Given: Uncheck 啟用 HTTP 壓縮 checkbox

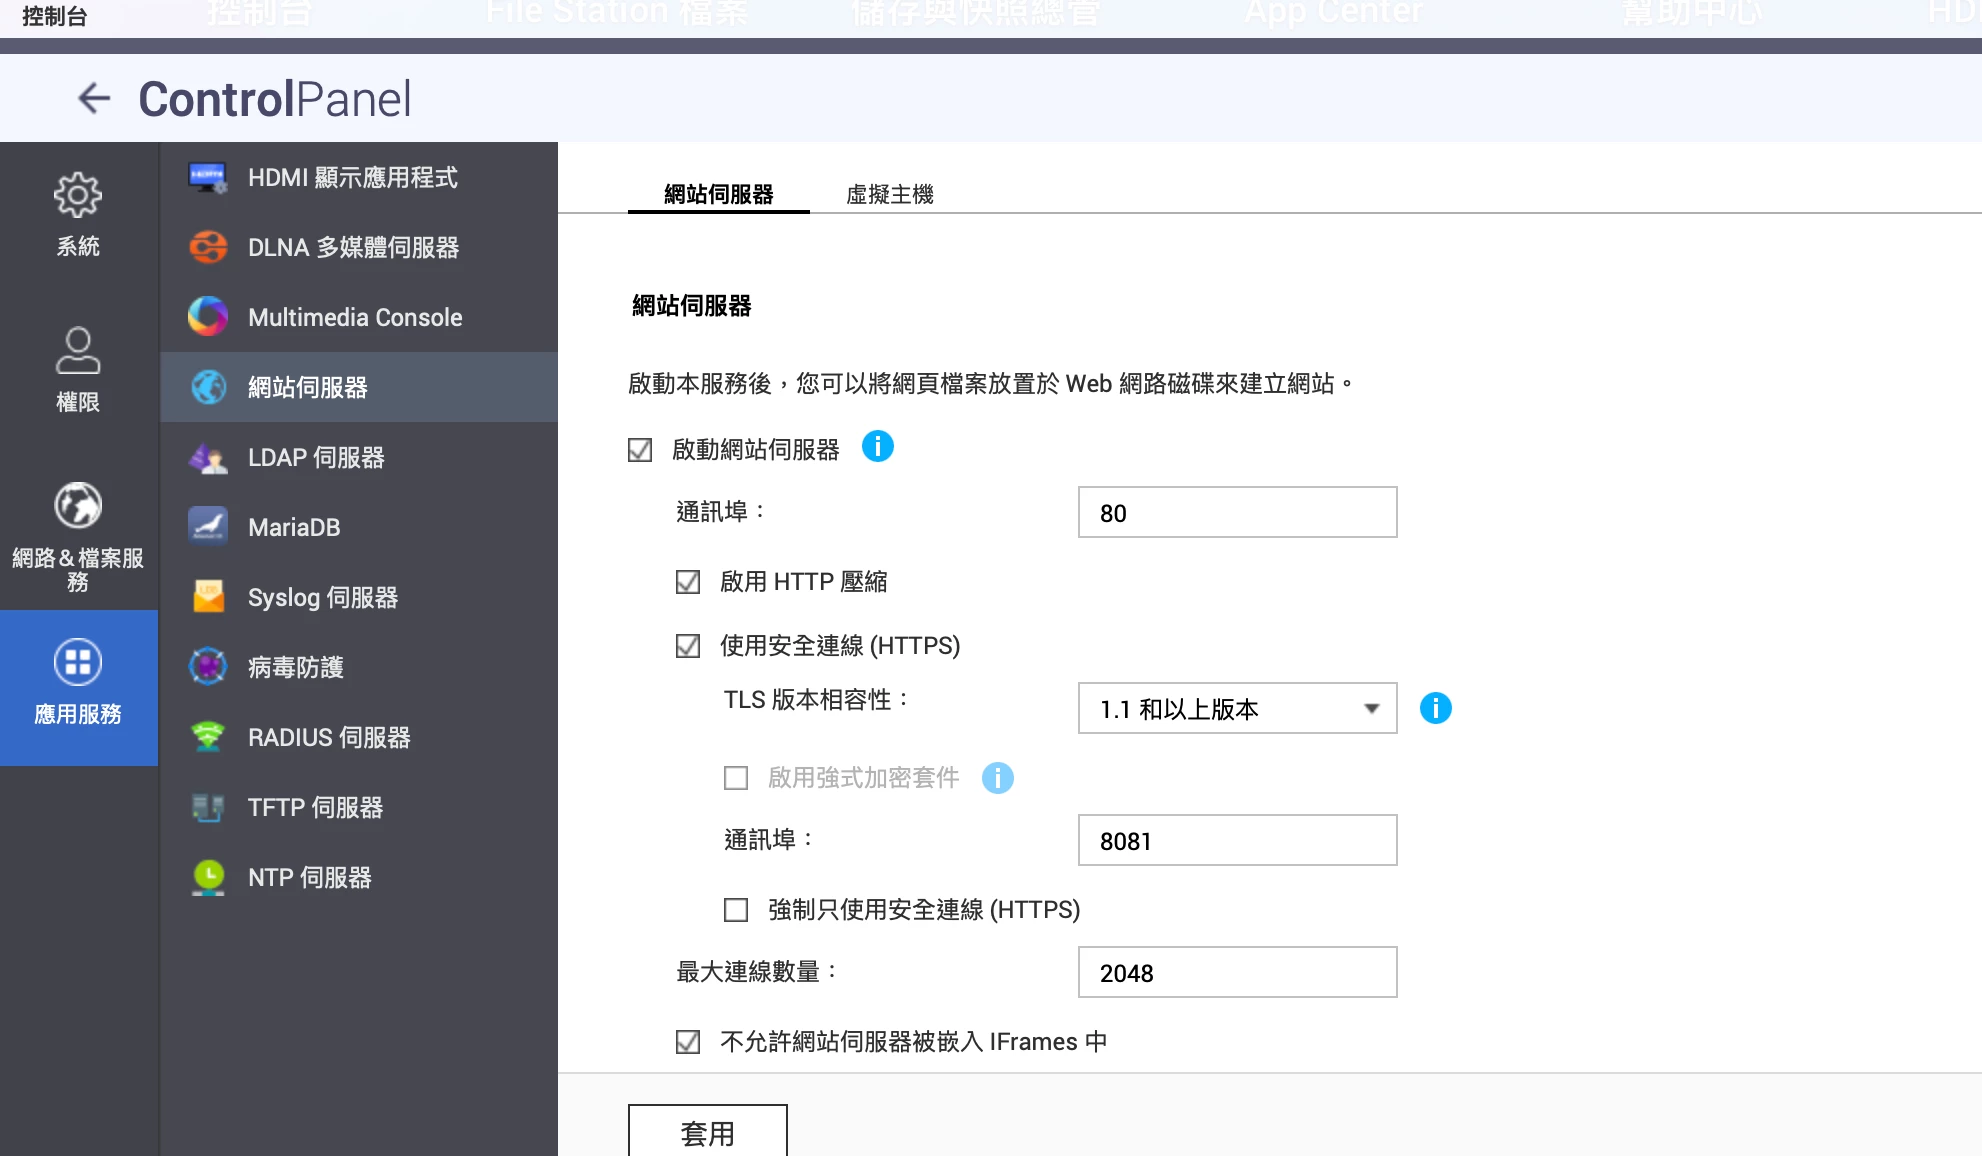Looking at the screenshot, I should [x=688, y=582].
